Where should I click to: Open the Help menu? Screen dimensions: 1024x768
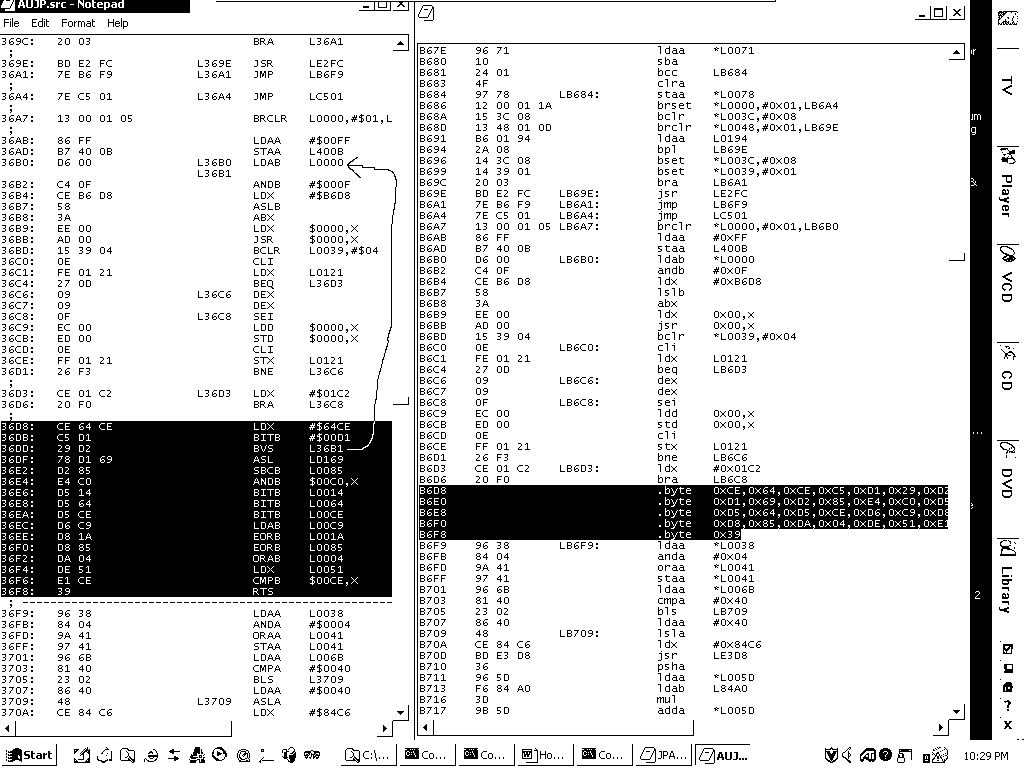click(x=118, y=23)
